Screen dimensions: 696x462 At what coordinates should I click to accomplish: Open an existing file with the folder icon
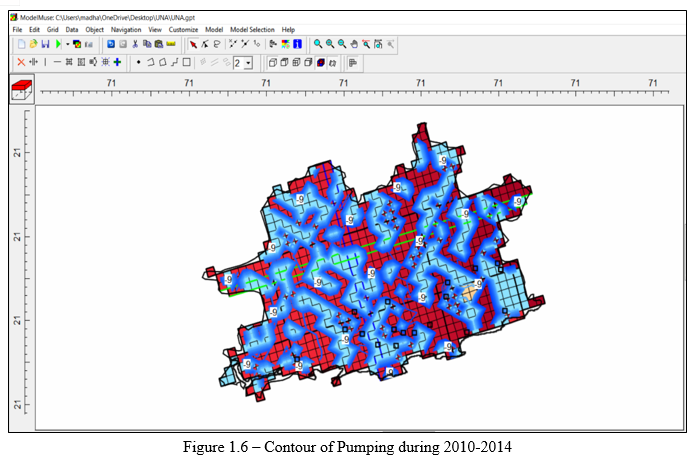[33, 44]
